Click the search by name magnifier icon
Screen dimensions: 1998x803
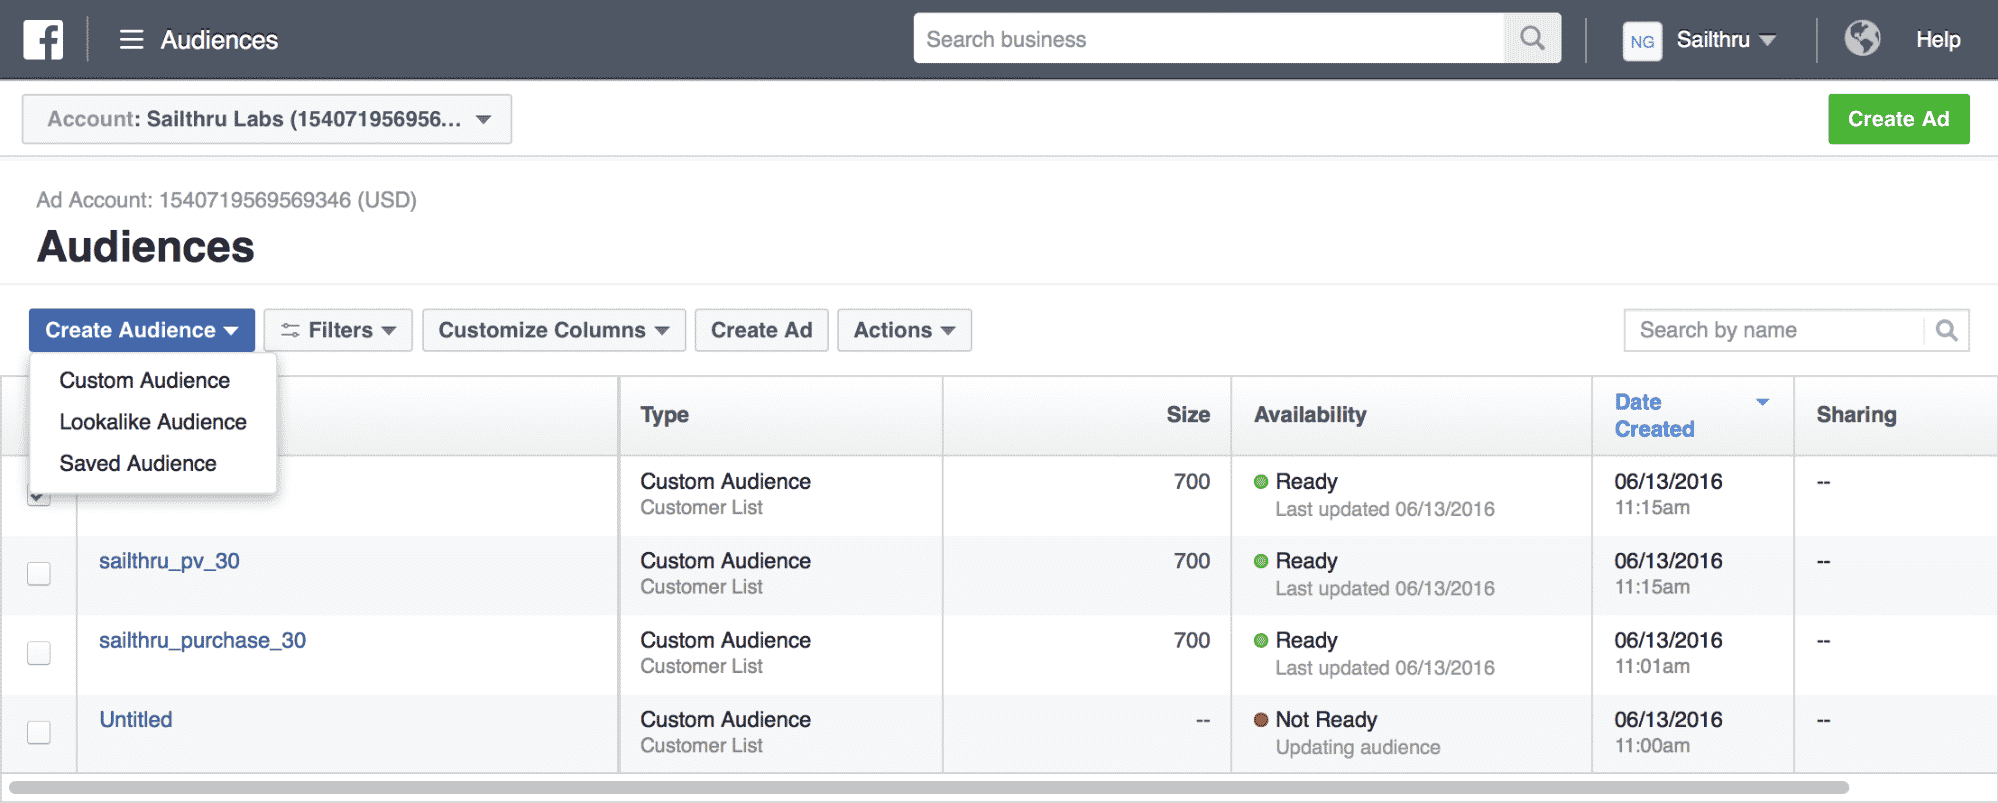(x=1946, y=331)
